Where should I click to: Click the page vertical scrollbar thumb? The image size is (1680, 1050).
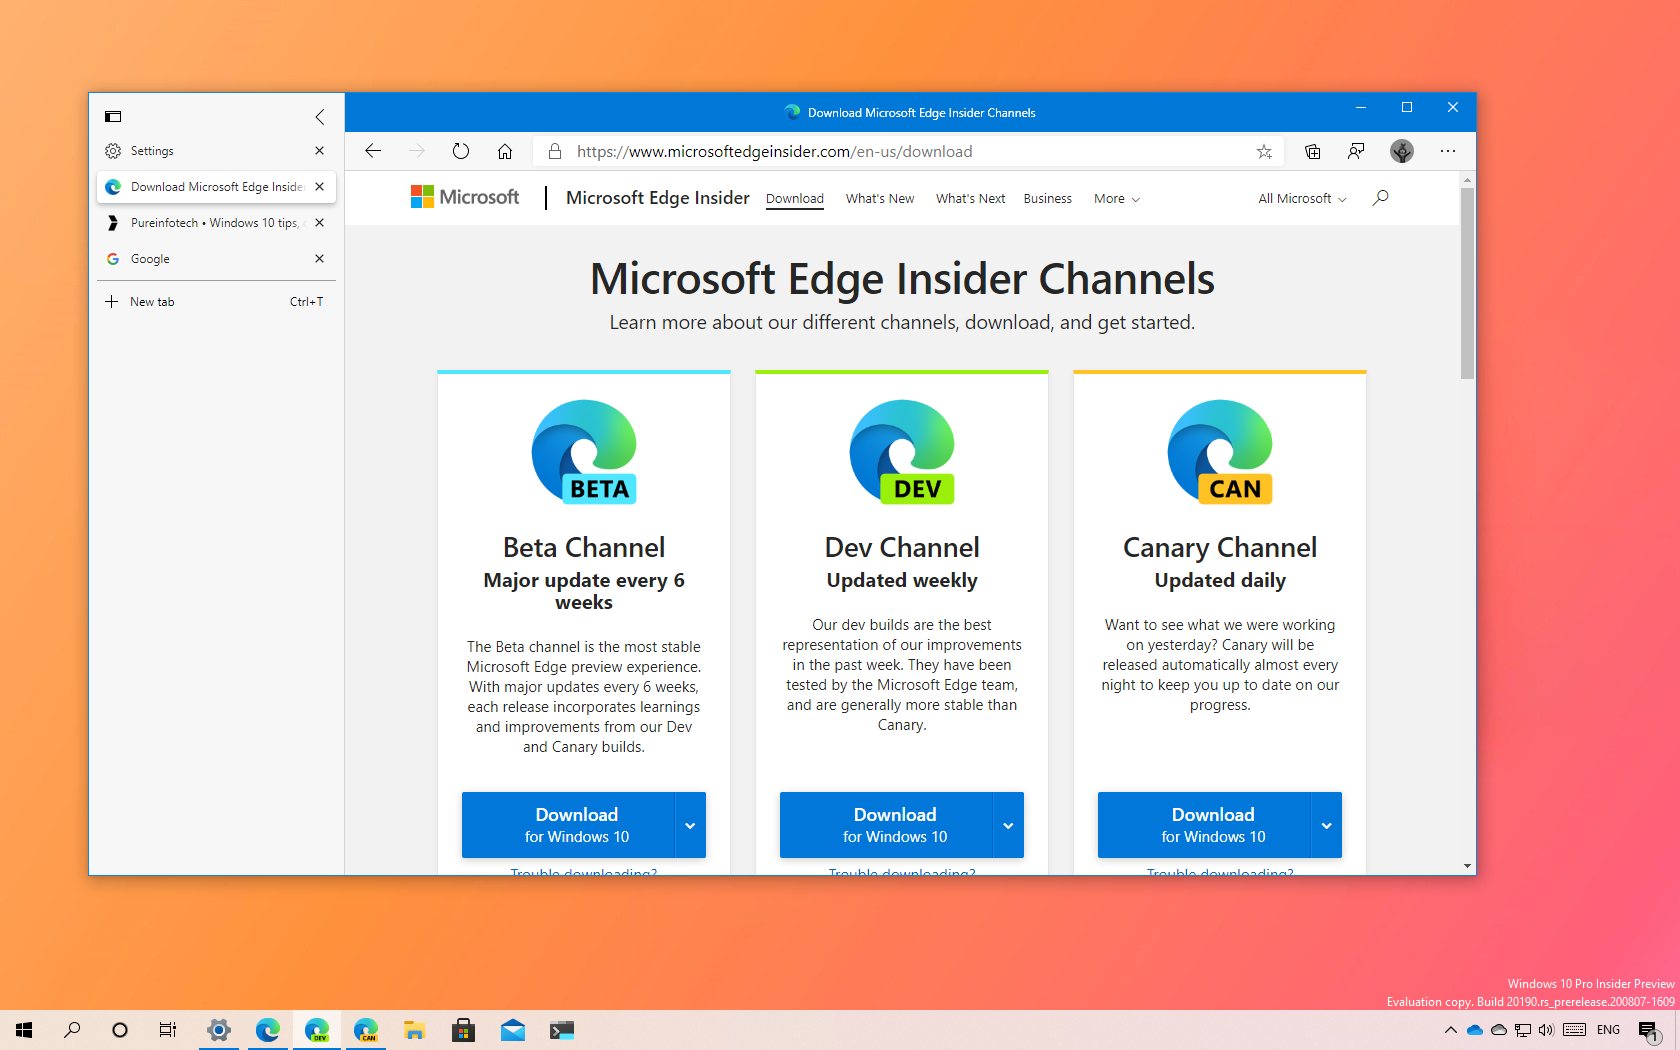(x=1467, y=284)
